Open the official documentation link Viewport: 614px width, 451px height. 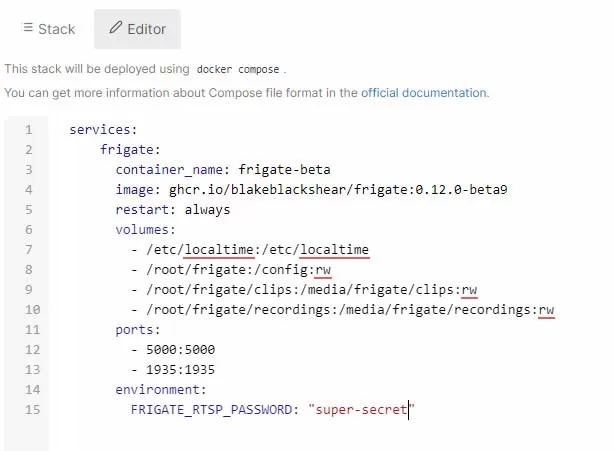424,93
